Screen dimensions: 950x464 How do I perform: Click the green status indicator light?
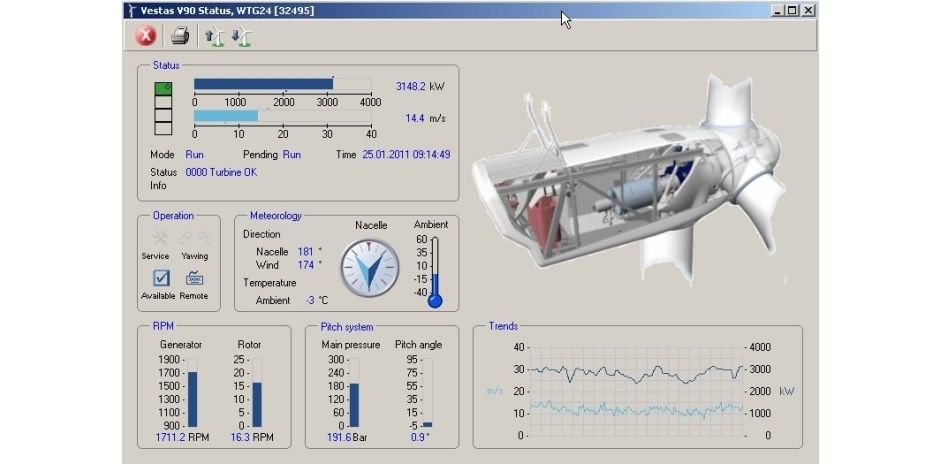163,90
